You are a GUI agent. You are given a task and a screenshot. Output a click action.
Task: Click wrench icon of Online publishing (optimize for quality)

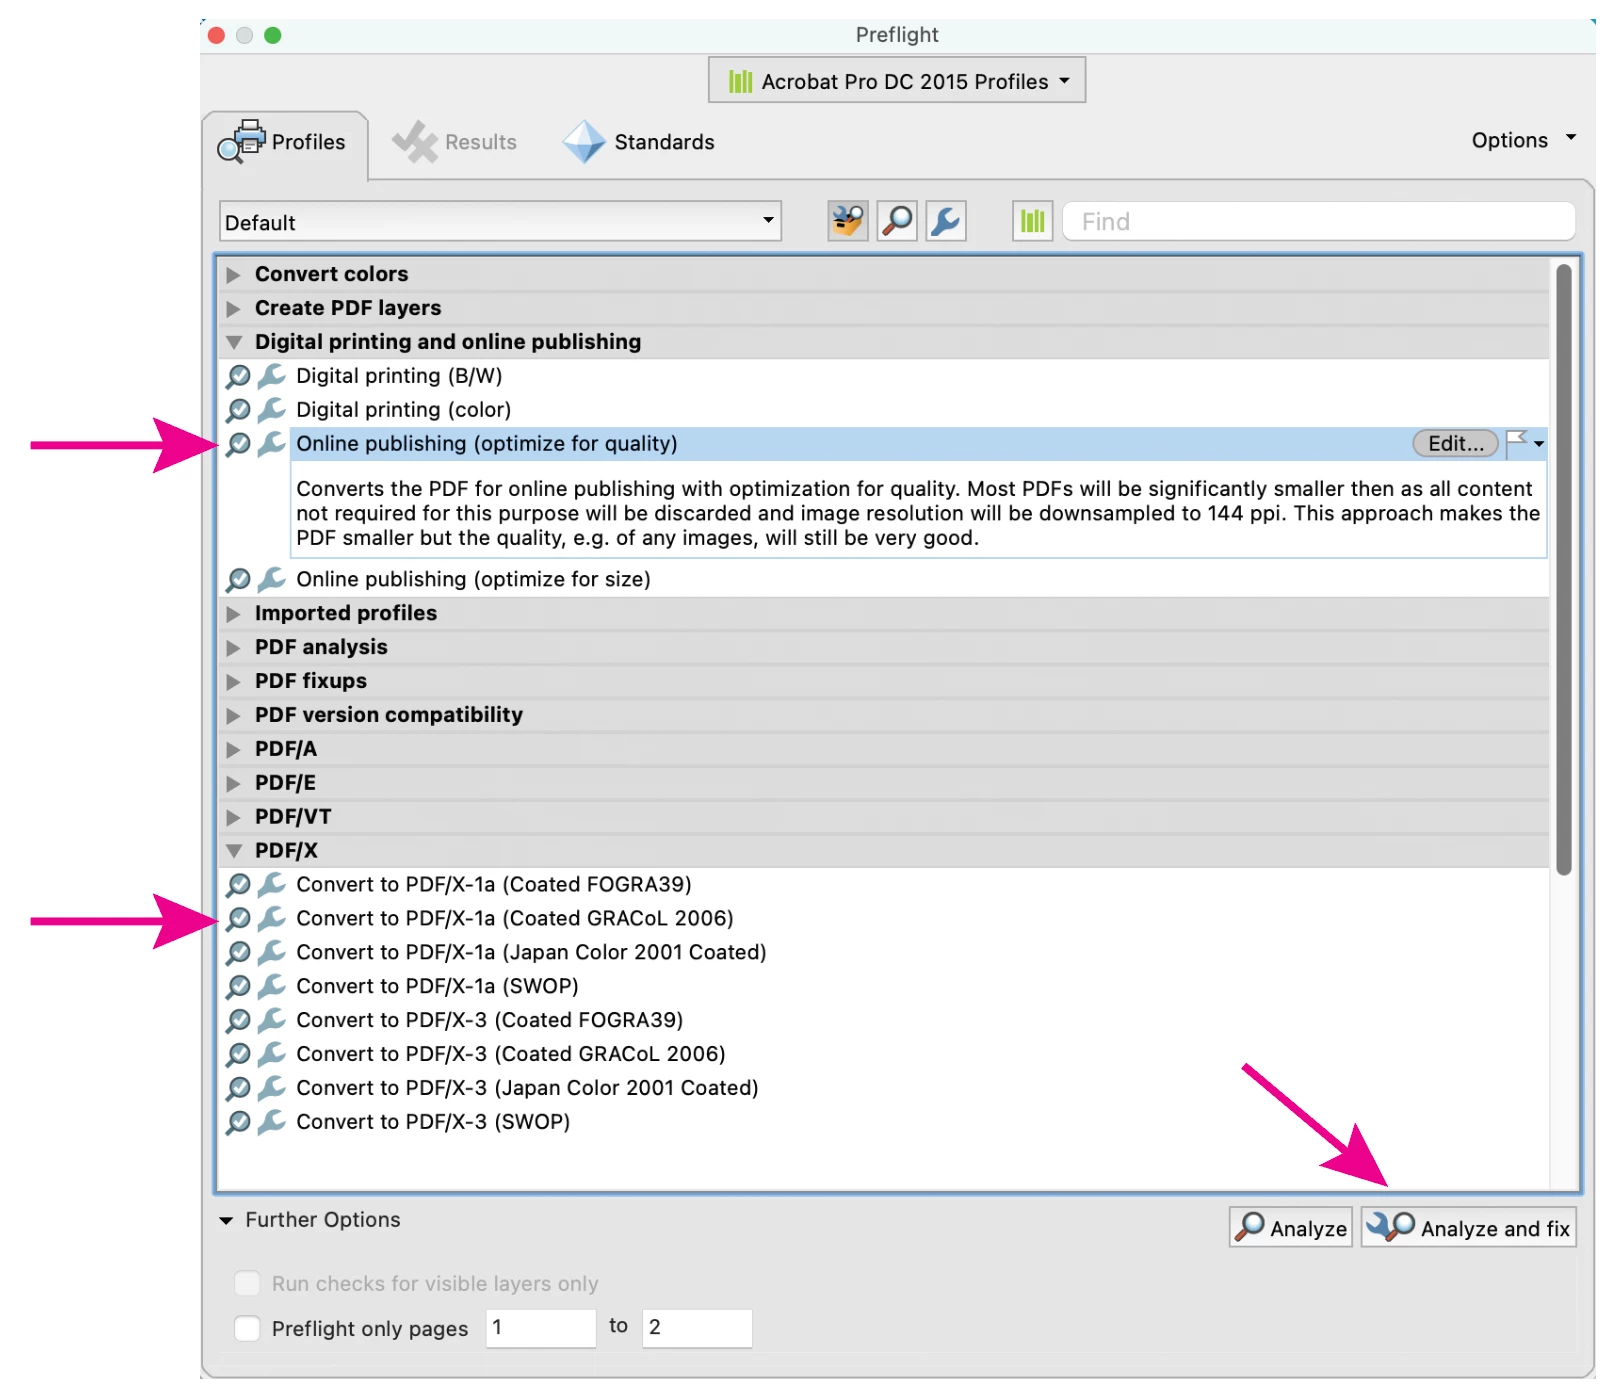click(271, 444)
